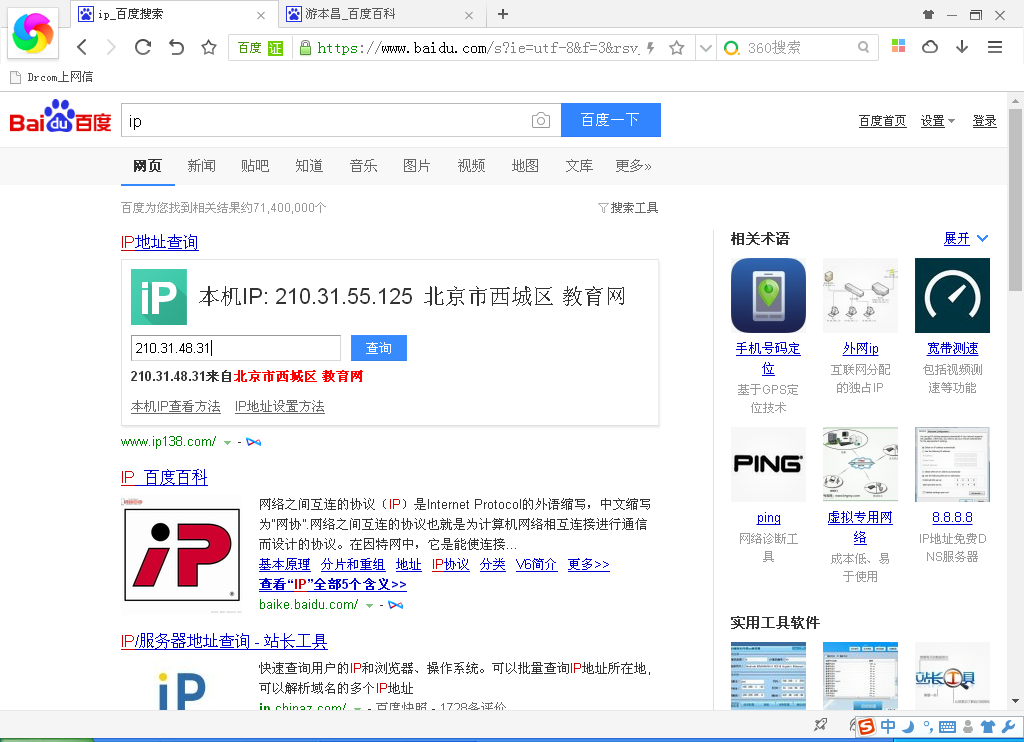Expand dropdown arrow next to baike.baidu.com/
1024x742 pixels.
tap(369, 606)
